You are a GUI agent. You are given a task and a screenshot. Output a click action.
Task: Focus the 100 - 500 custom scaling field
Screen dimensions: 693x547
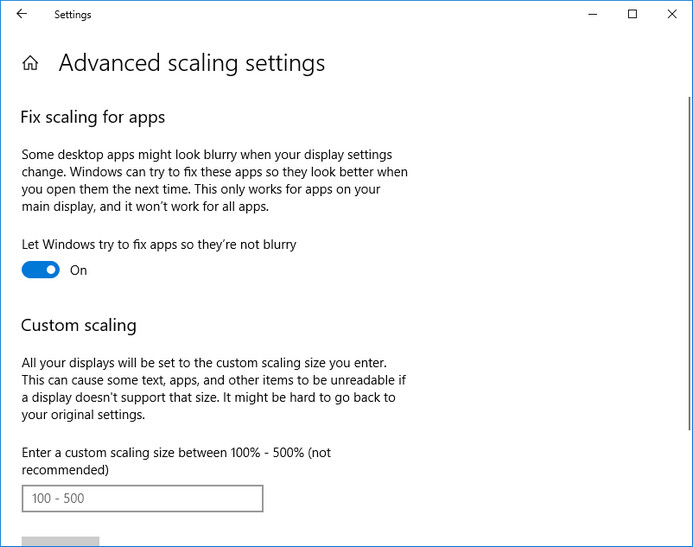point(142,498)
